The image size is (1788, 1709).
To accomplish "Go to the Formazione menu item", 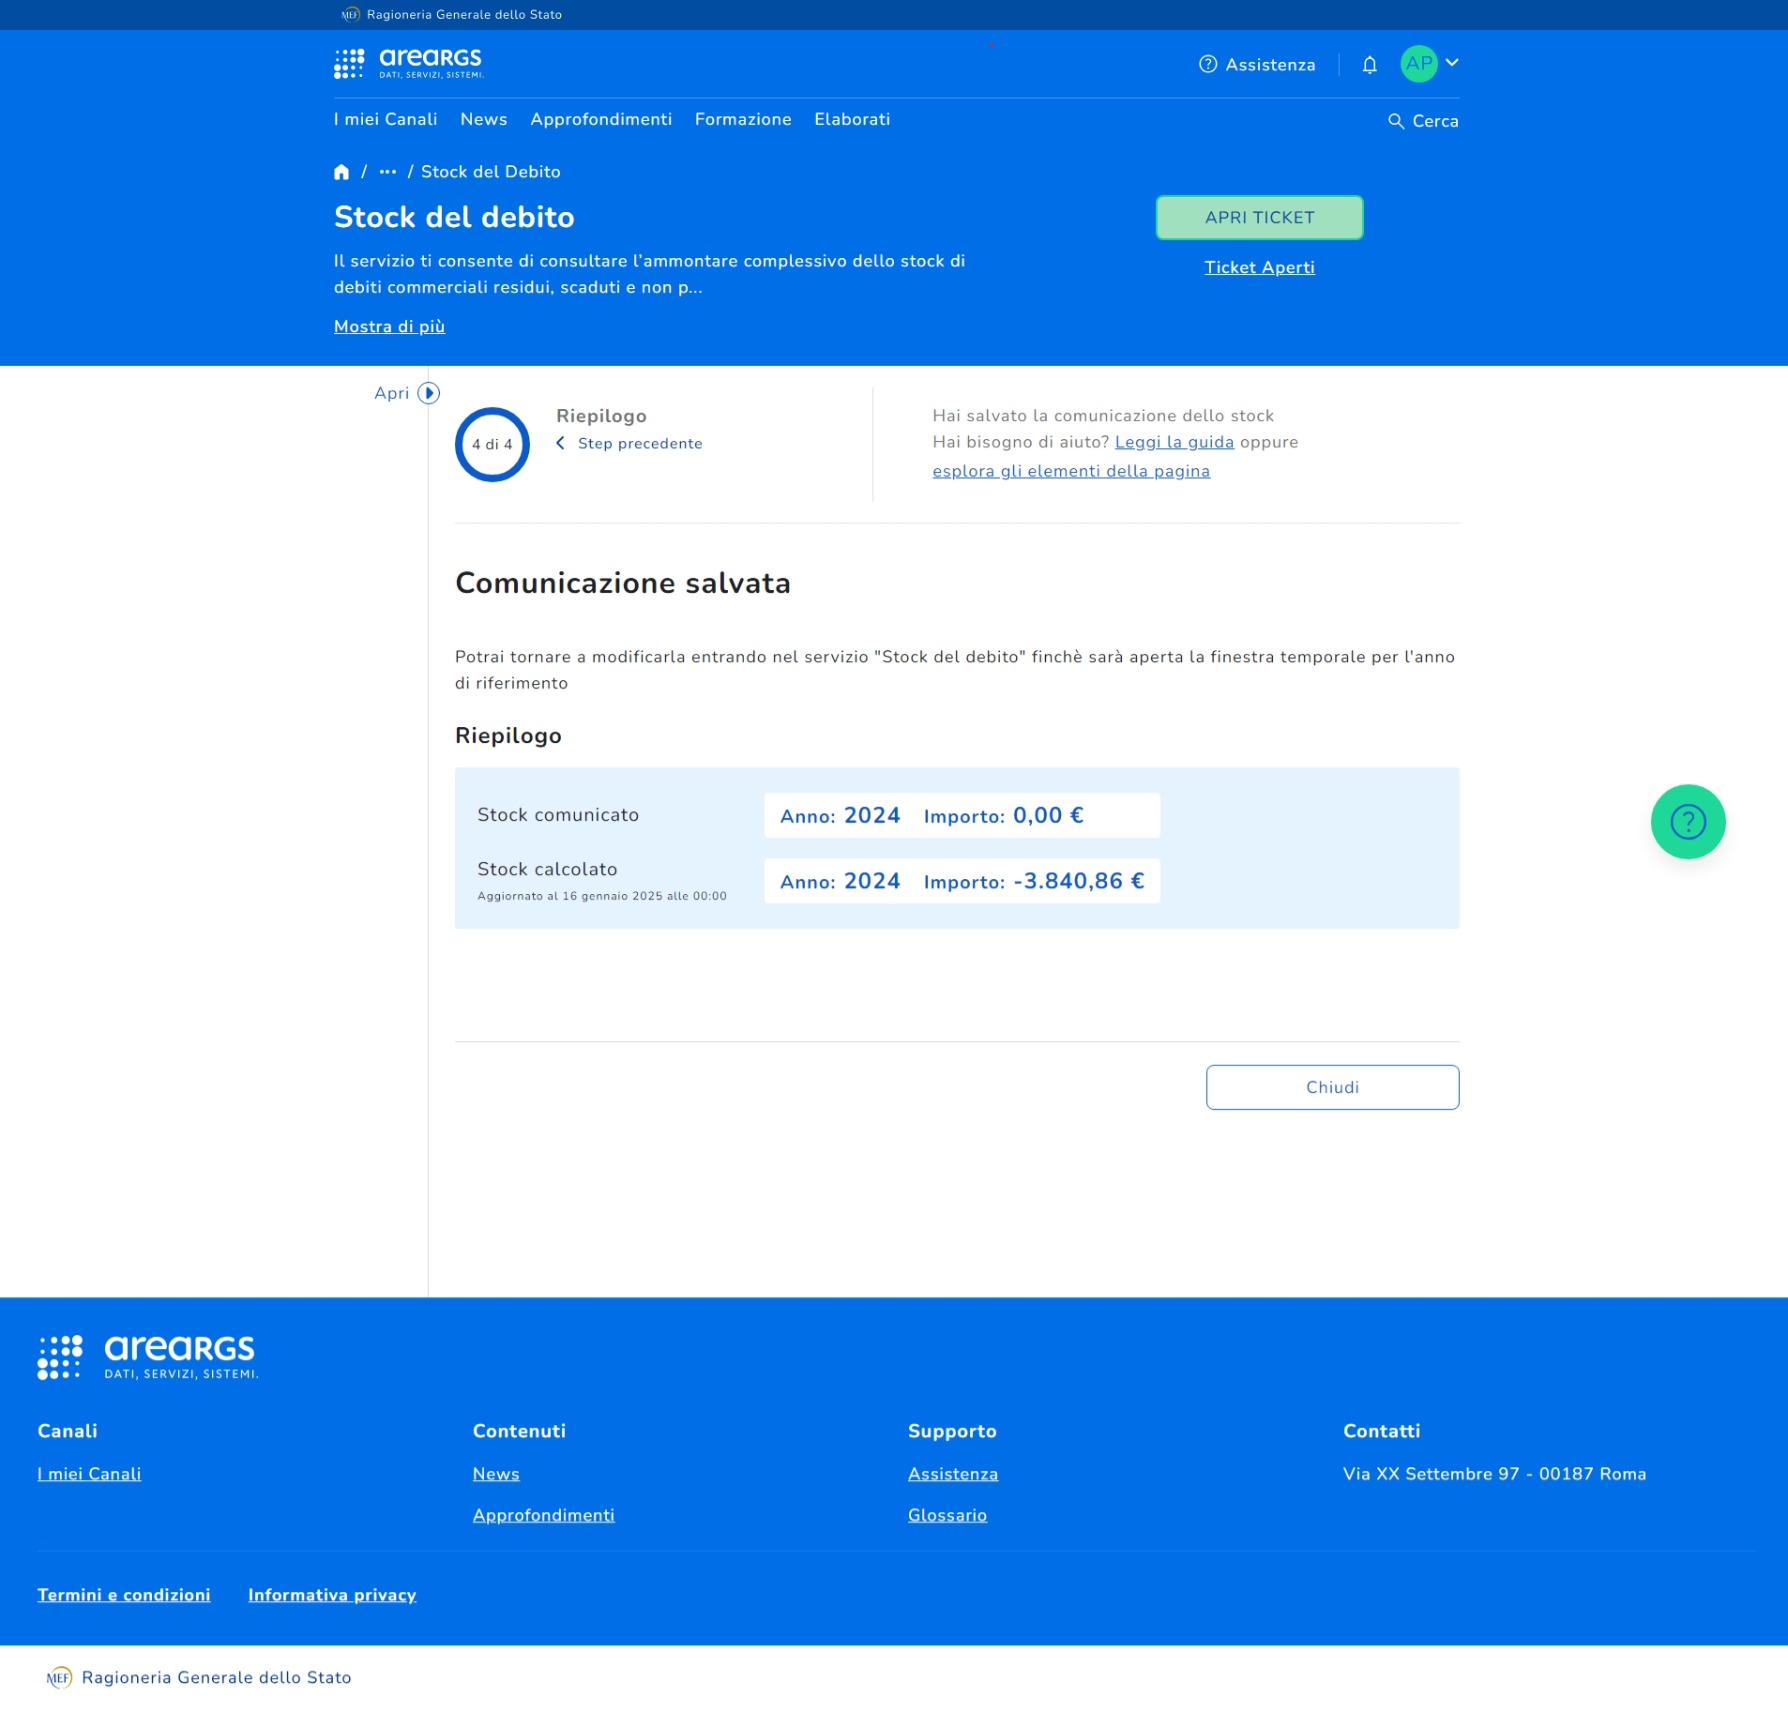I will pos(742,119).
